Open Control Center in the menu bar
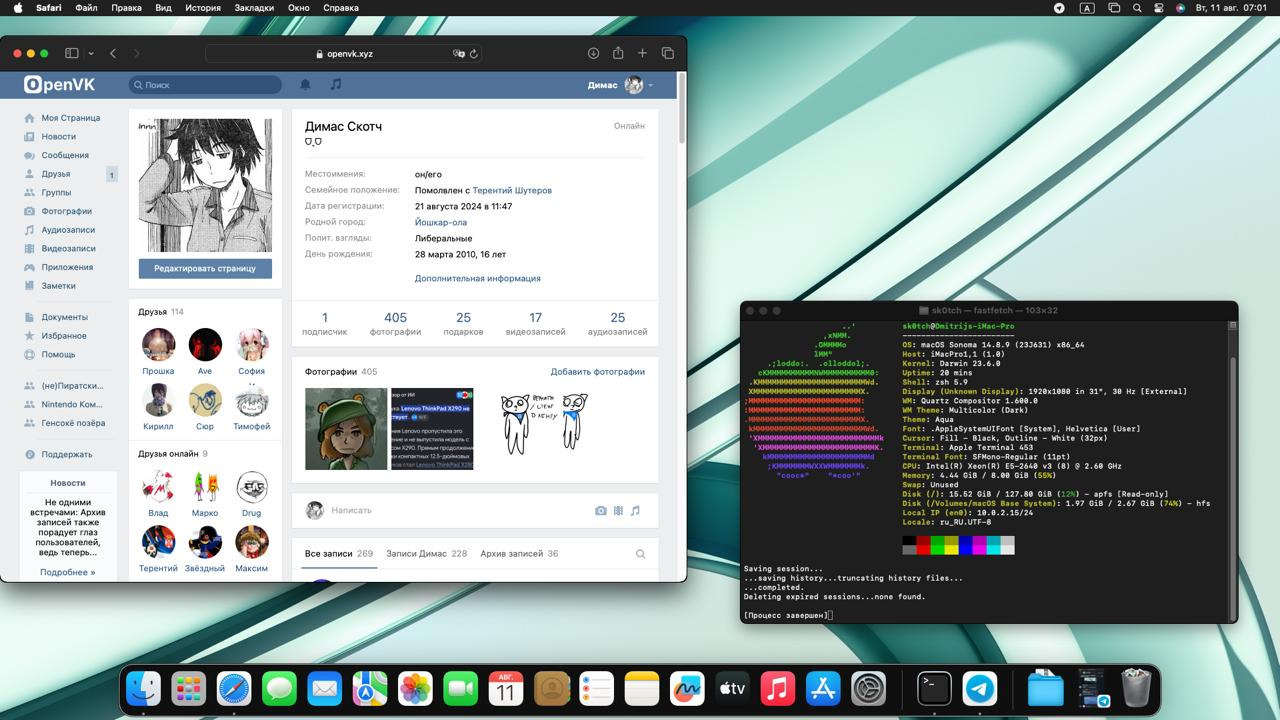Screen dimensions: 1280x720 [1159, 8]
